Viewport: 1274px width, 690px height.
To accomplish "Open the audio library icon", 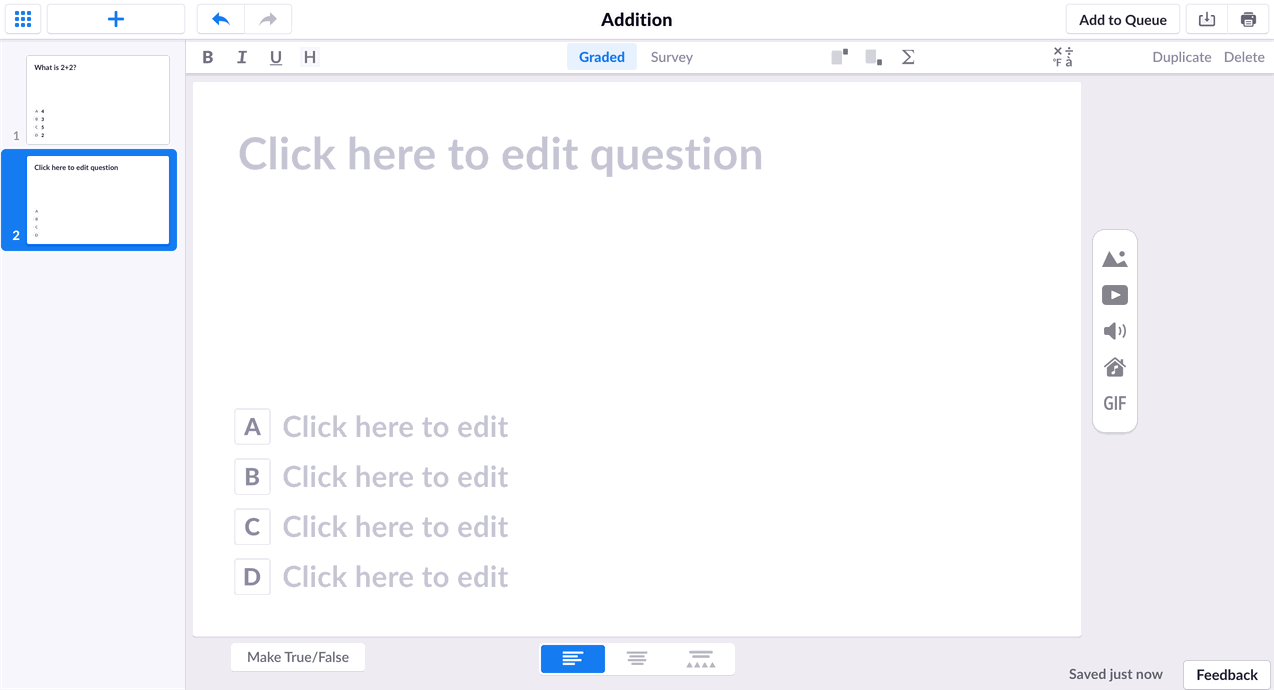I will coord(1114,367).
